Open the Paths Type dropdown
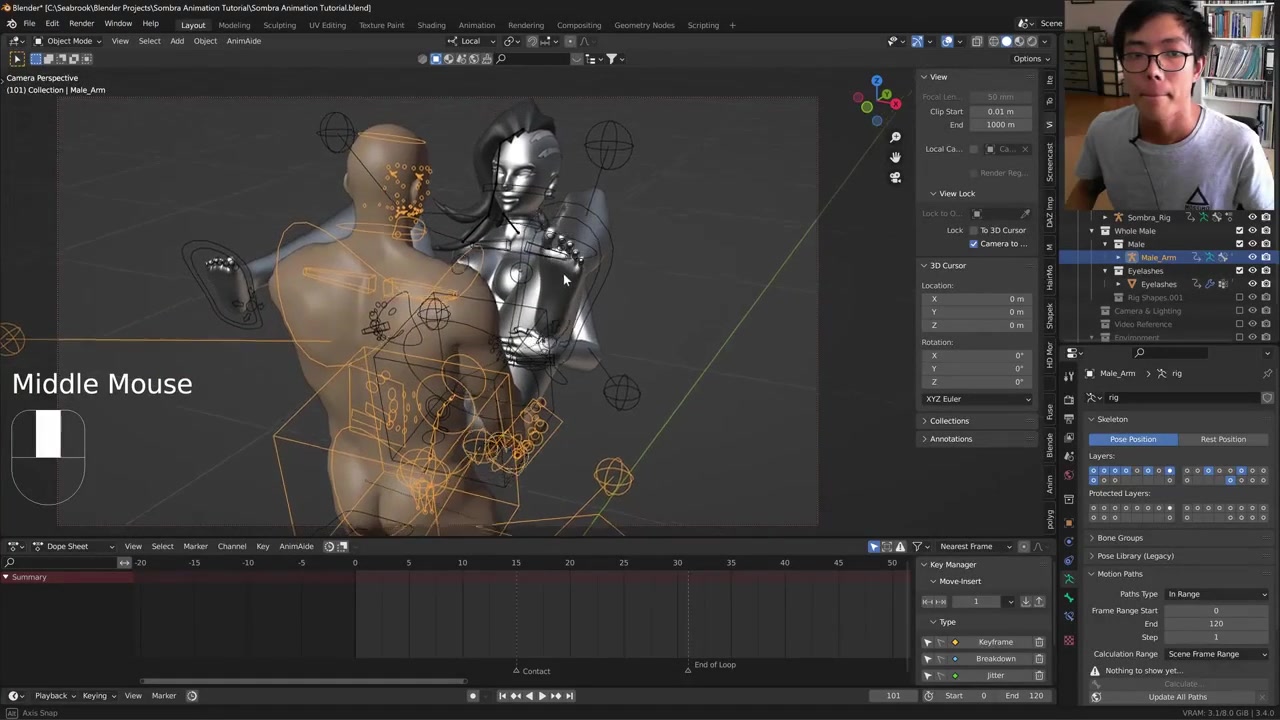1280x720 pixels. point(1216,594)
